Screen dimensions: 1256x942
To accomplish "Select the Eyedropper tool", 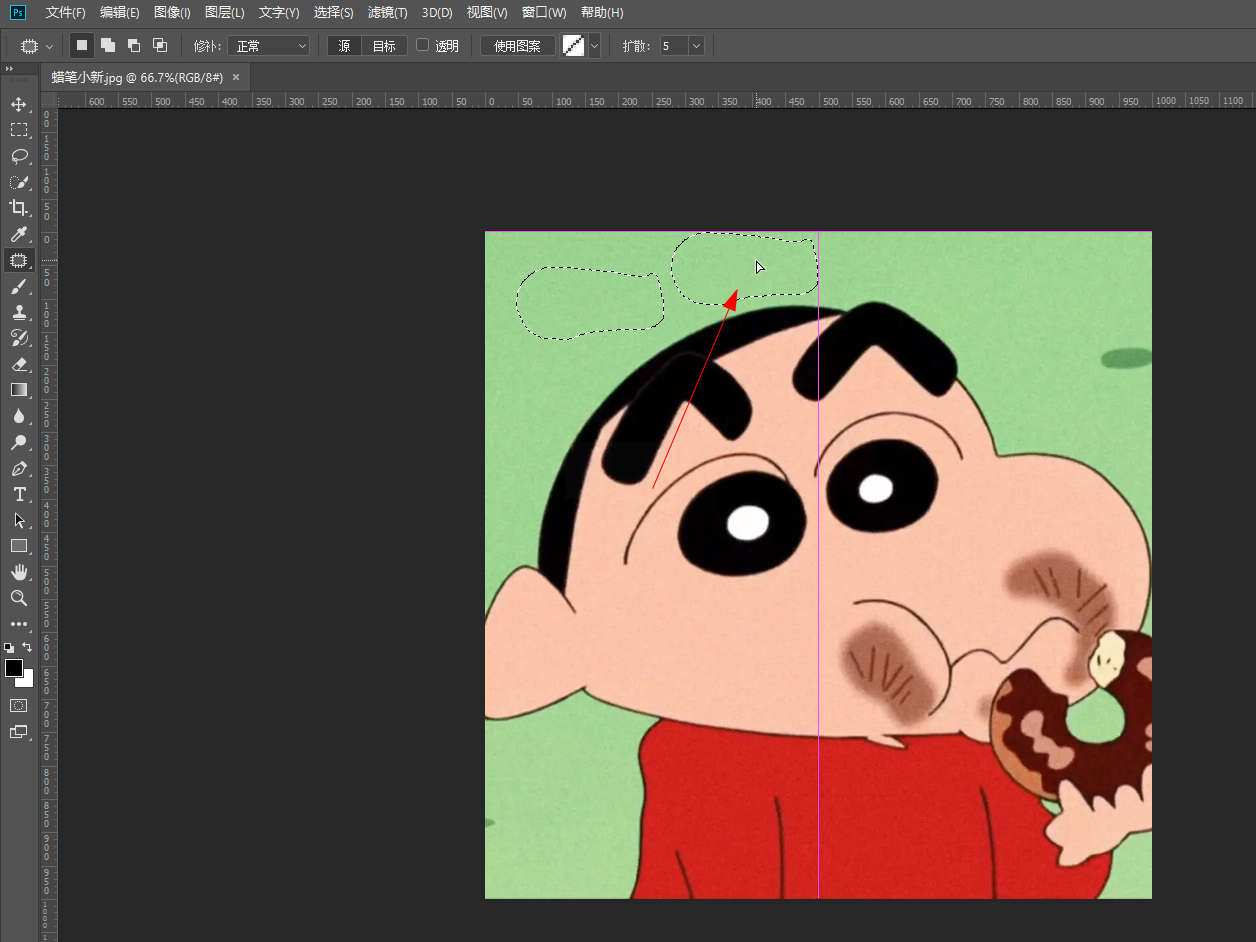I will [x=19, y=234].
